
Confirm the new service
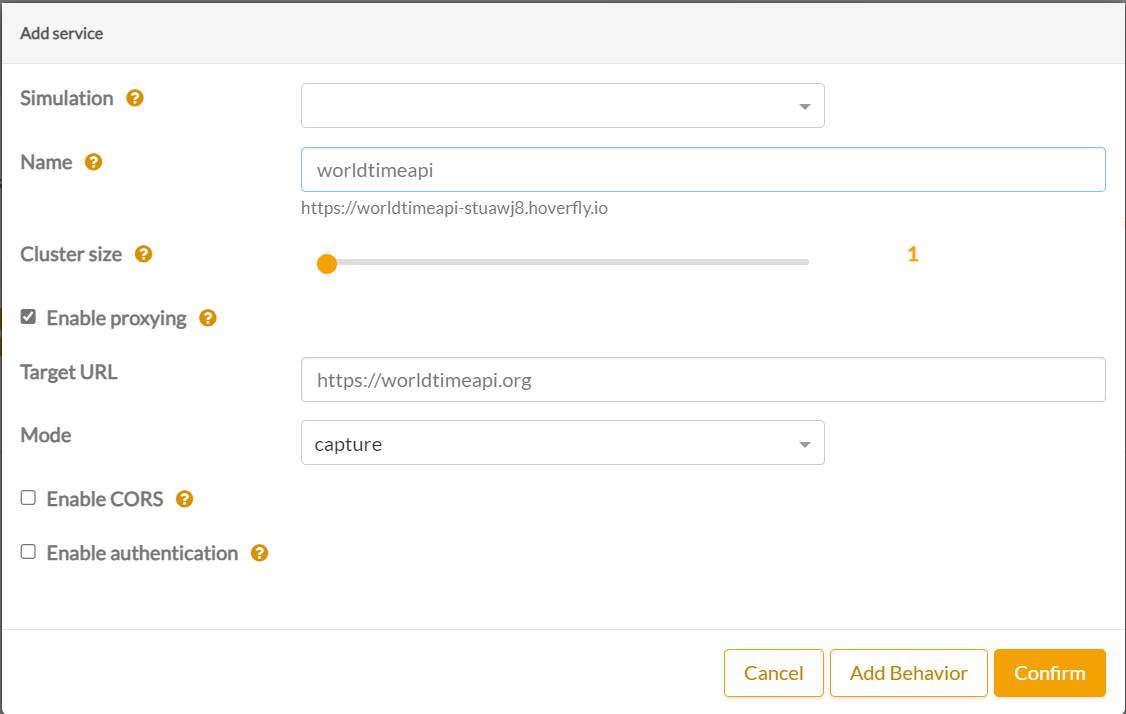pyautogui.click(x=1049, y=673)
